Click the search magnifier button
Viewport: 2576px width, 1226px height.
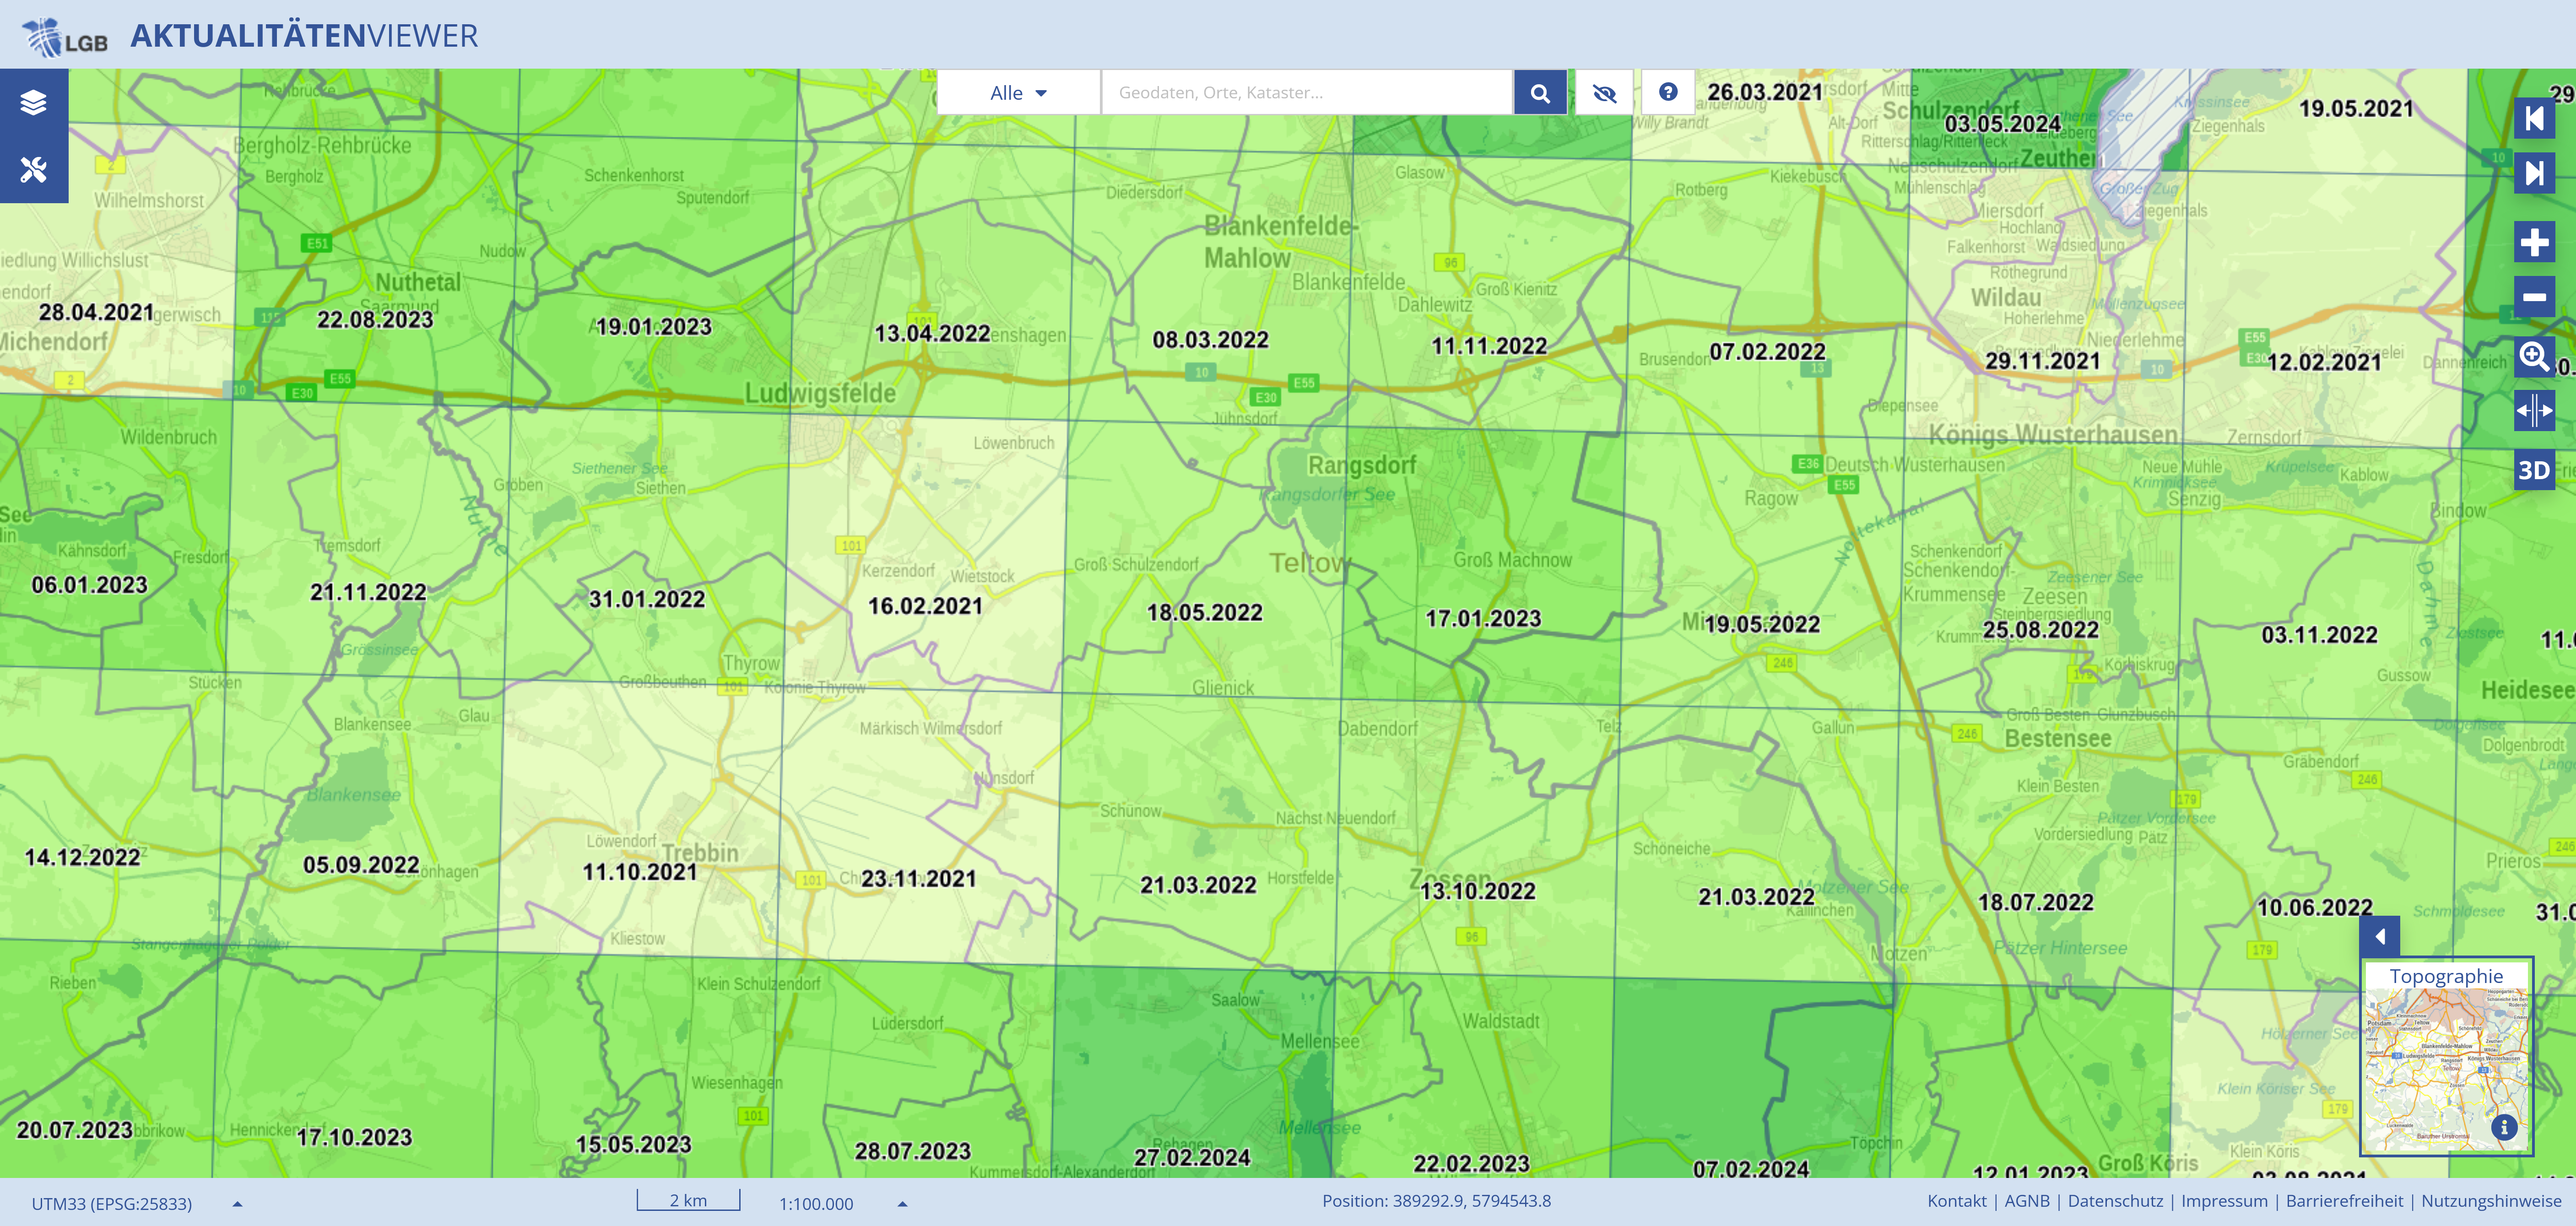tap(1540, 93)
